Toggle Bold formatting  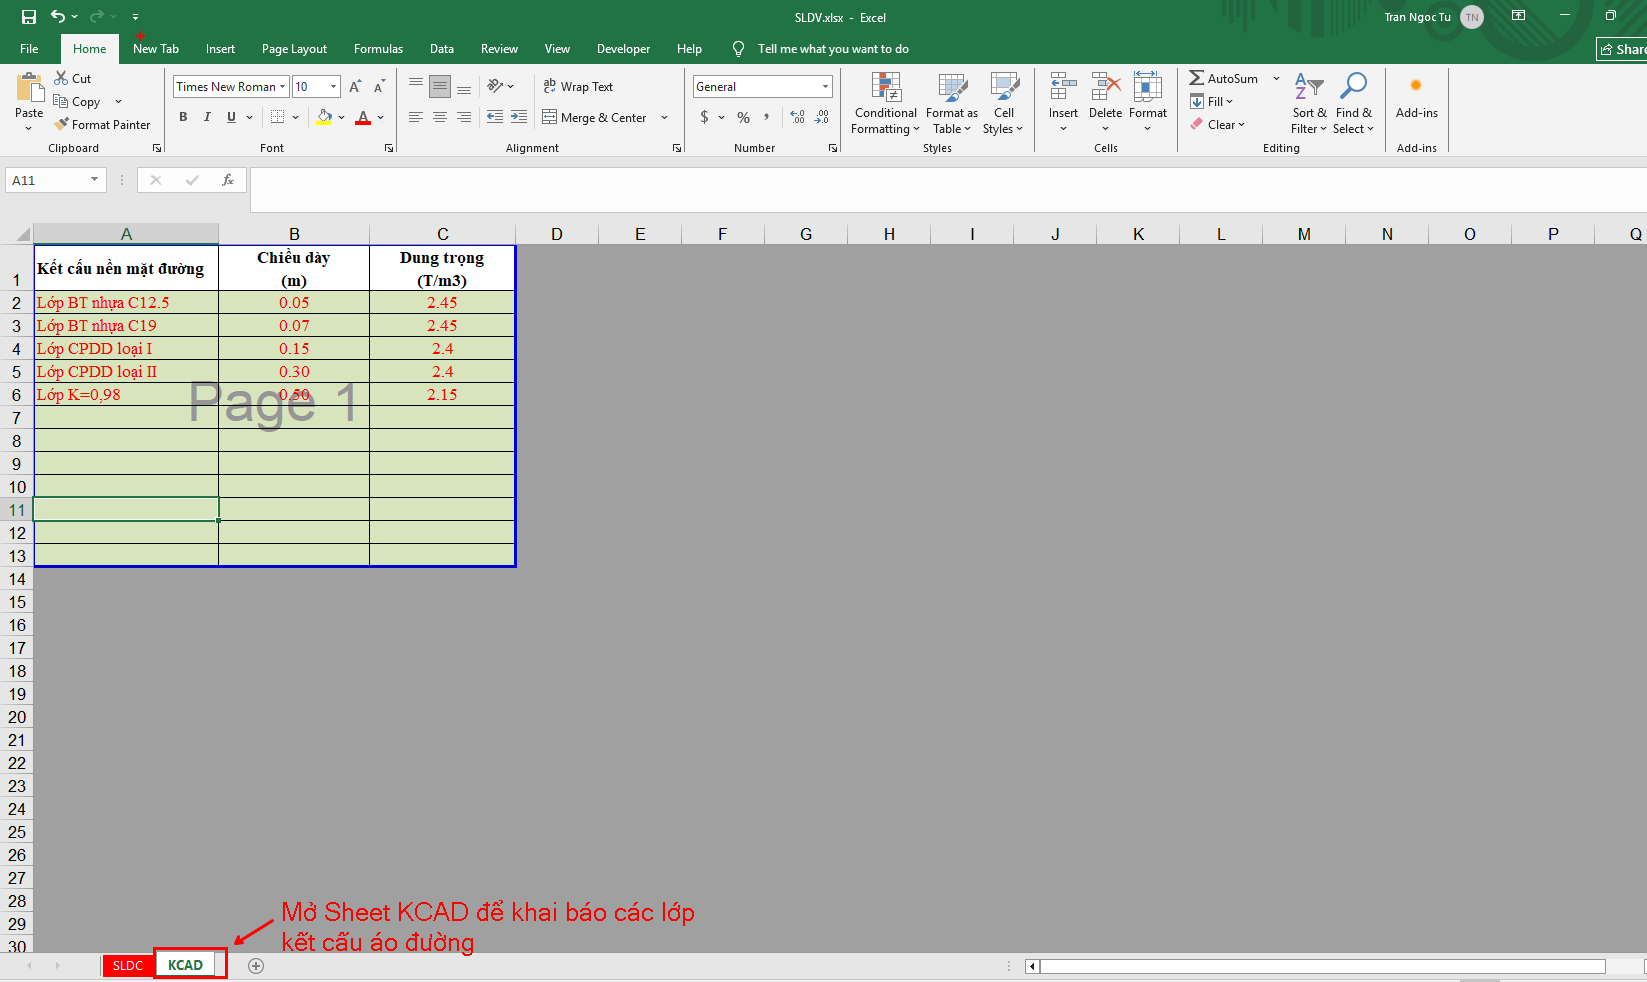[183, 117]
